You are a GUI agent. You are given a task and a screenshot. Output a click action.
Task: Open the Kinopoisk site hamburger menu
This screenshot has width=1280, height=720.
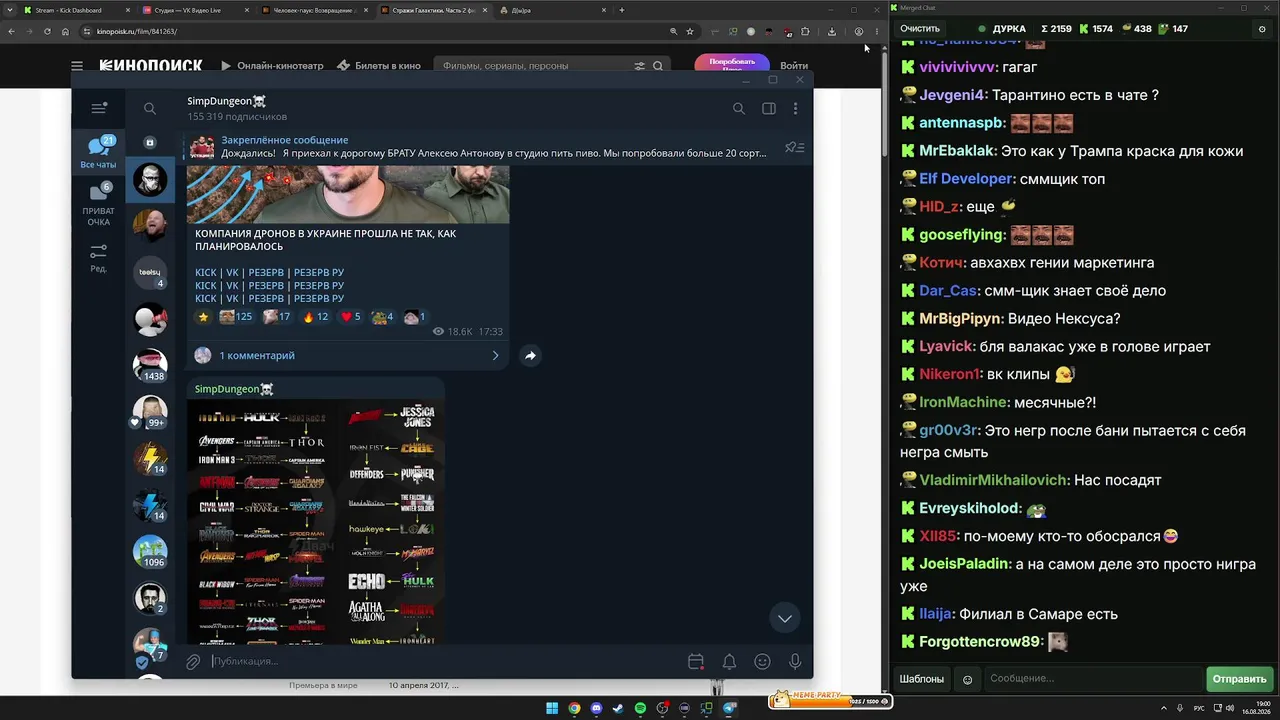pyautogui.click(x=77, y=66)
